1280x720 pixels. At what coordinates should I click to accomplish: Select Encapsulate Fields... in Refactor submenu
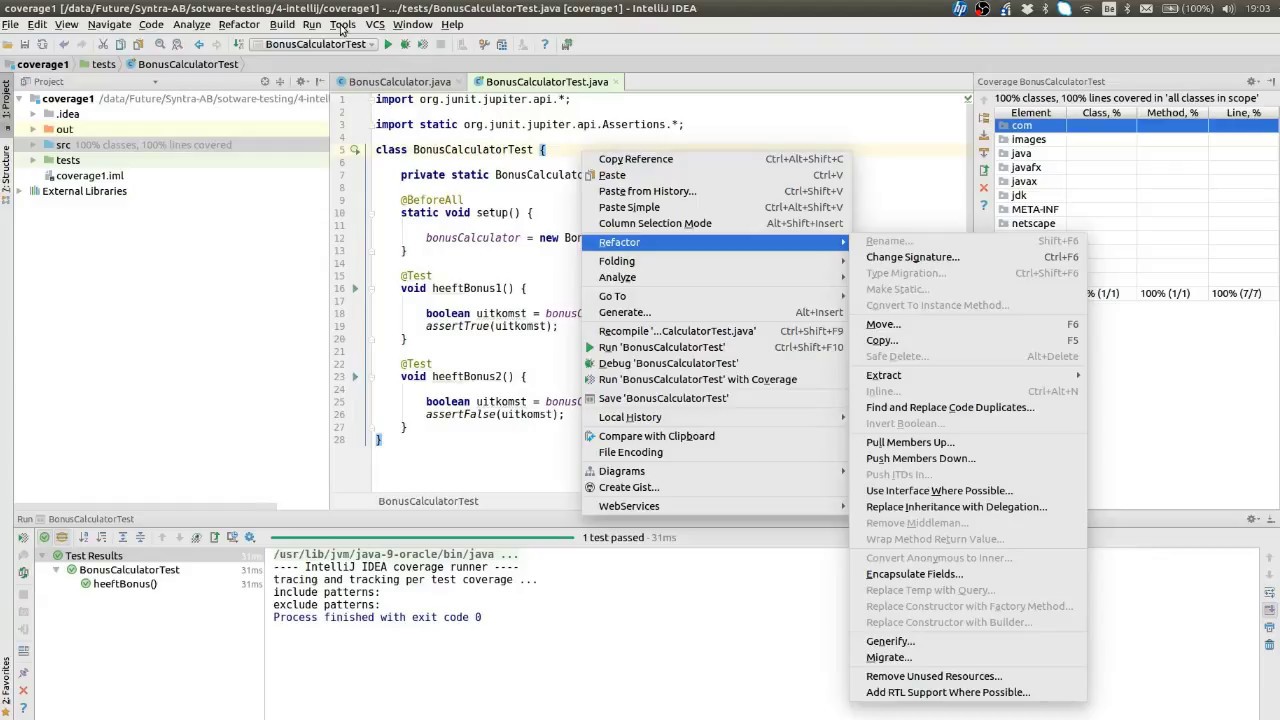(x=968, y=574)
